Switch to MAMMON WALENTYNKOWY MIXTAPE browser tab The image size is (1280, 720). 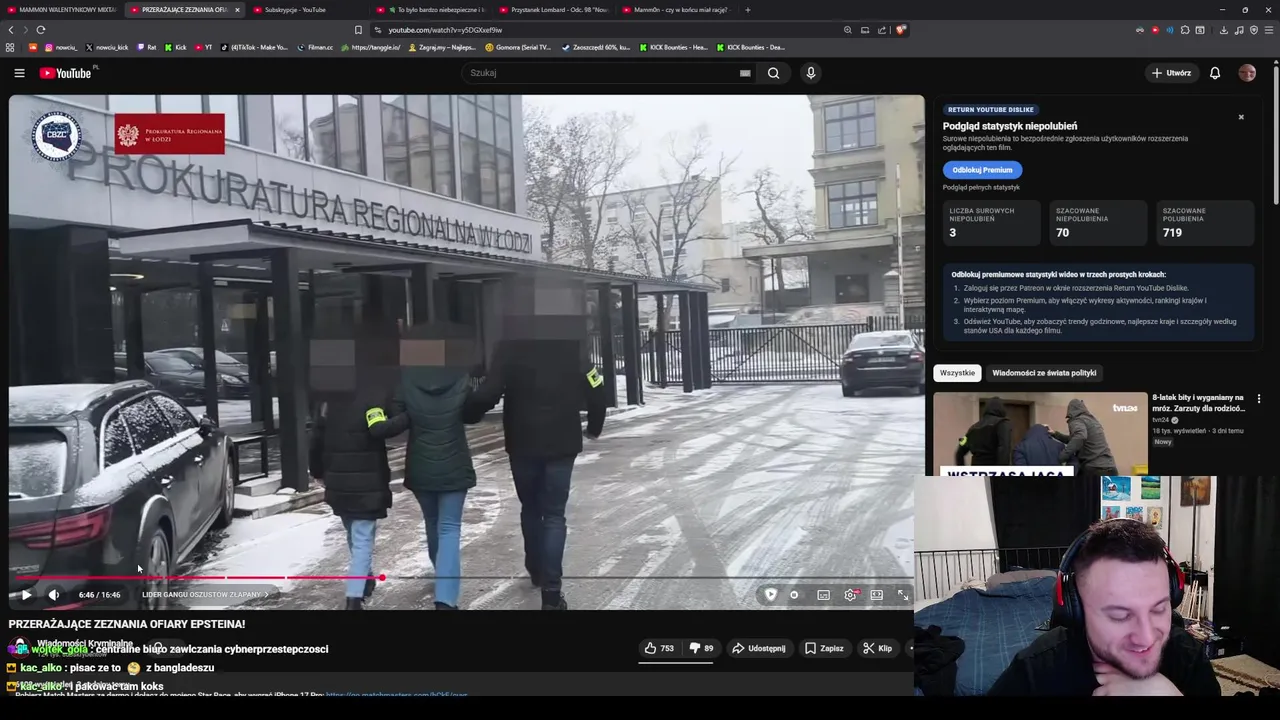click(62, 10)
